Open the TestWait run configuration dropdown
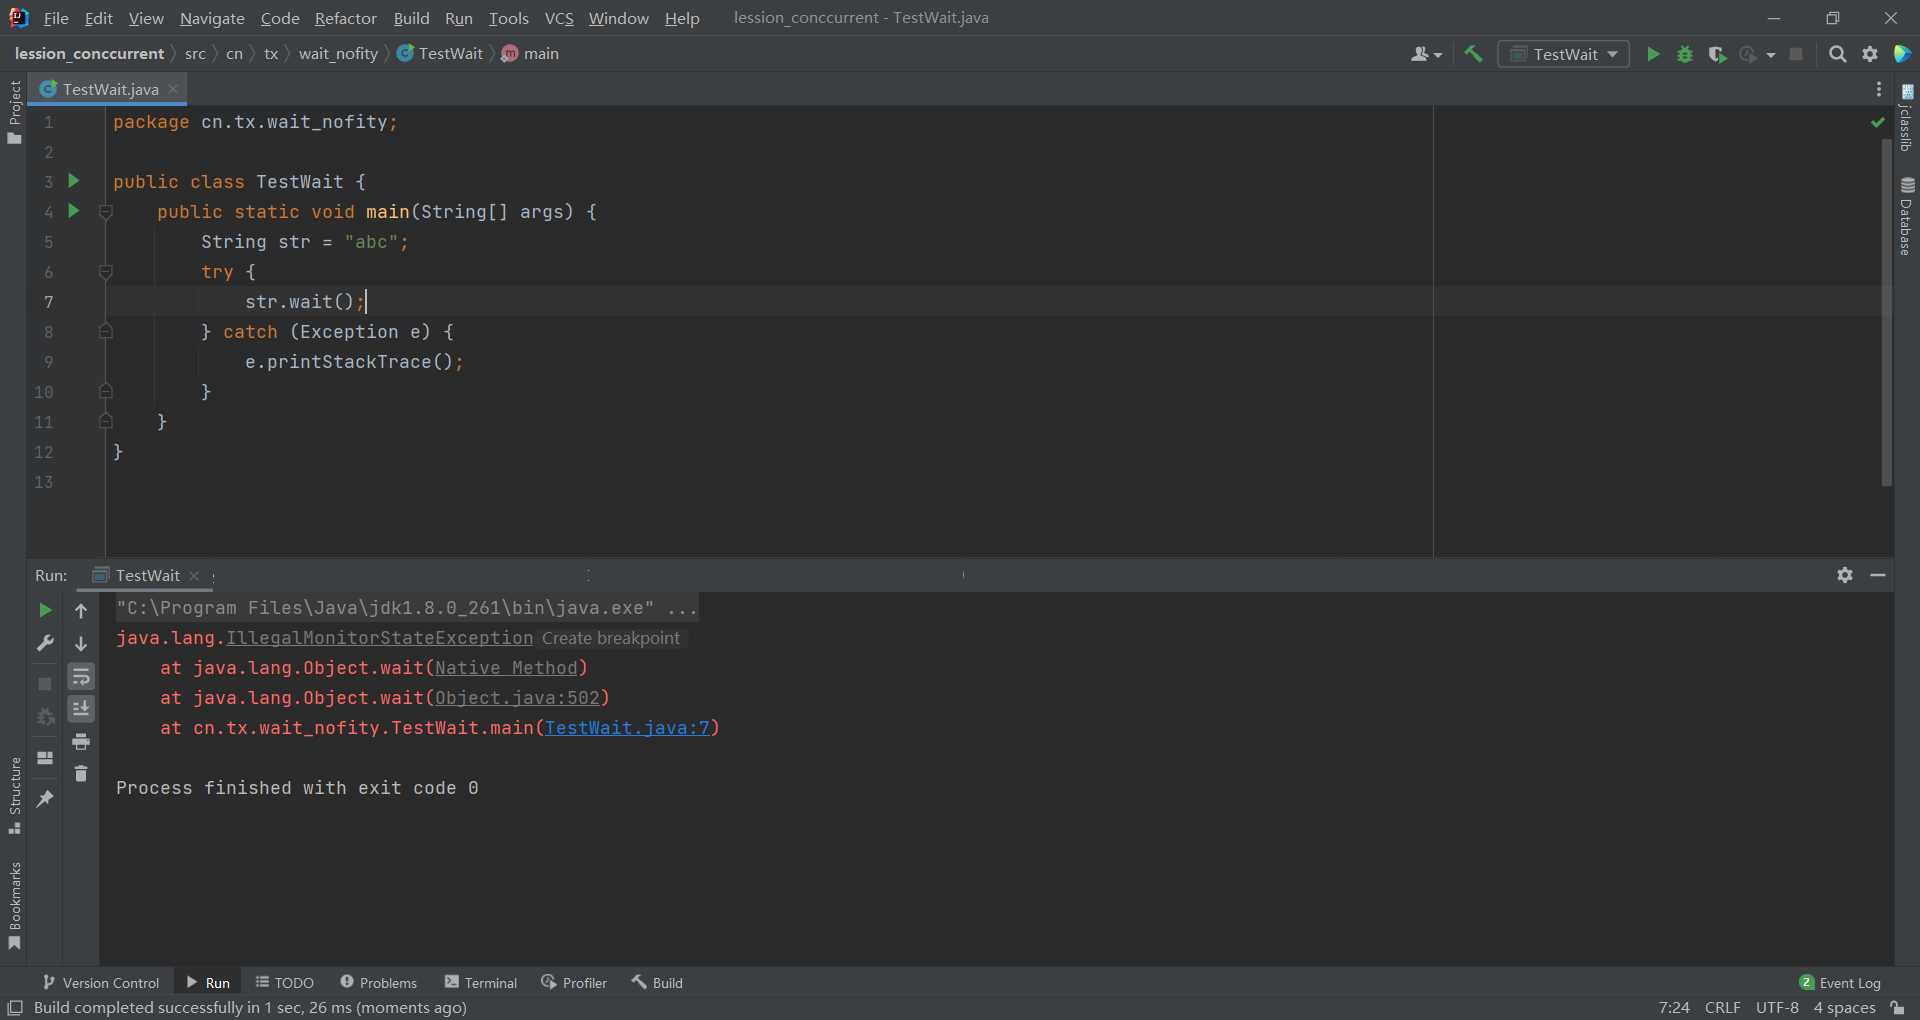Image resolution: width=1920 pixels, height=1020 pixels. click(x=1564, y=54)
